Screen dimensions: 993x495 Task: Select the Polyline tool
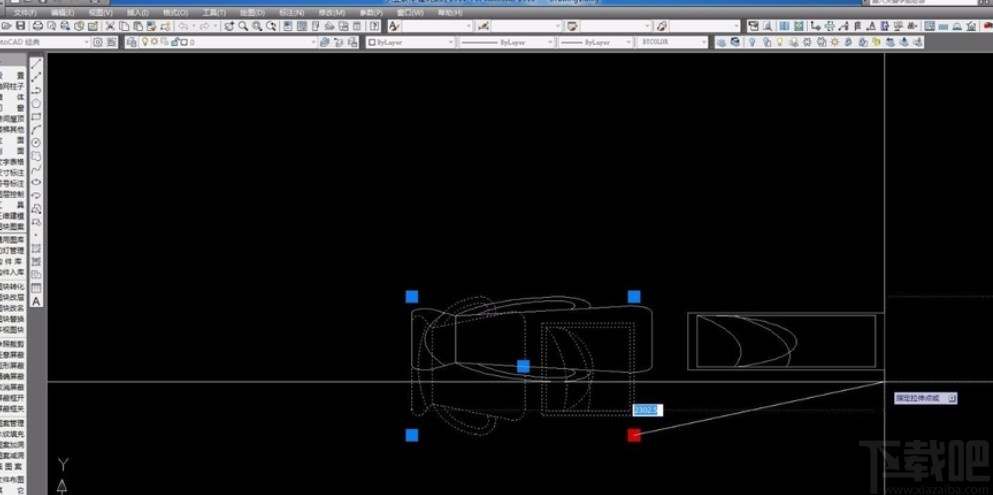point(37,90)
